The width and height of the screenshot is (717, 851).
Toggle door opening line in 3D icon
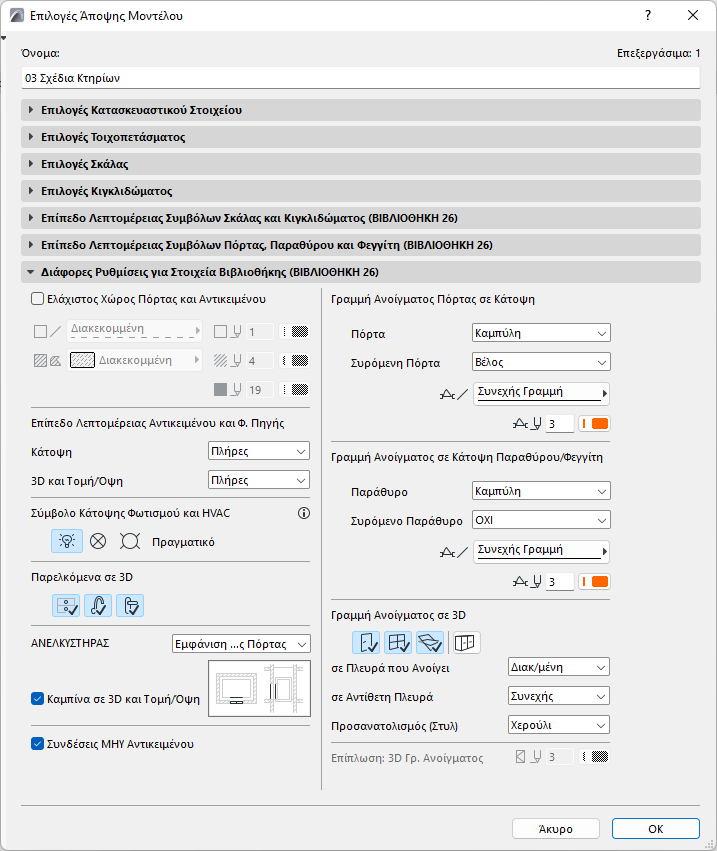(366, 643)
